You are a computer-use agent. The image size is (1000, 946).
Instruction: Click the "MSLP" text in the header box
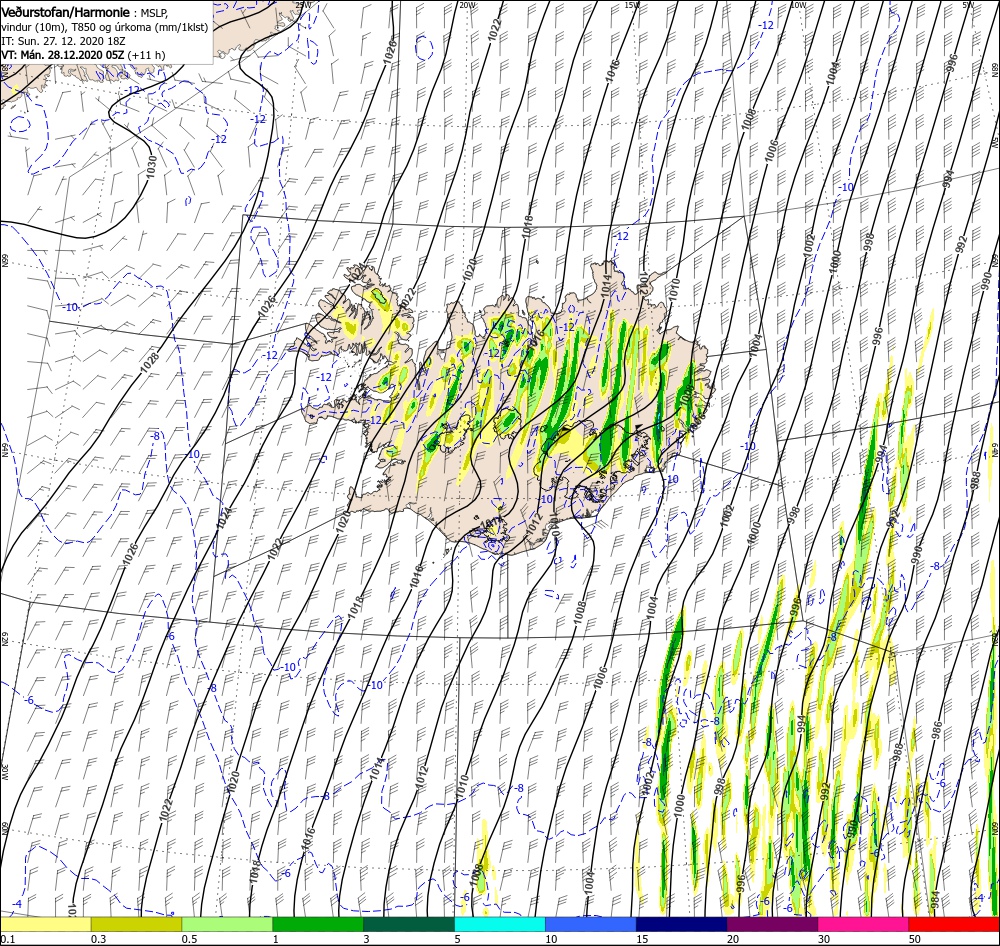click(154, 13)
